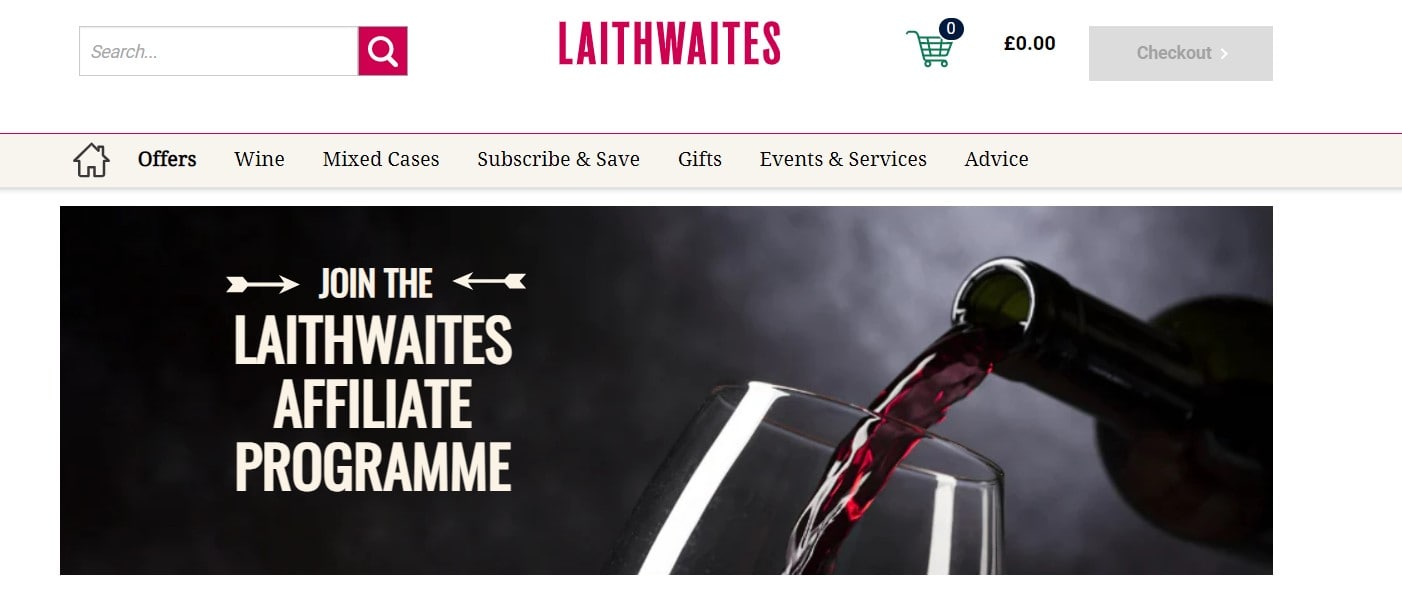
Task: Click the magnifying glass search button
Action: tap(382, 51)
